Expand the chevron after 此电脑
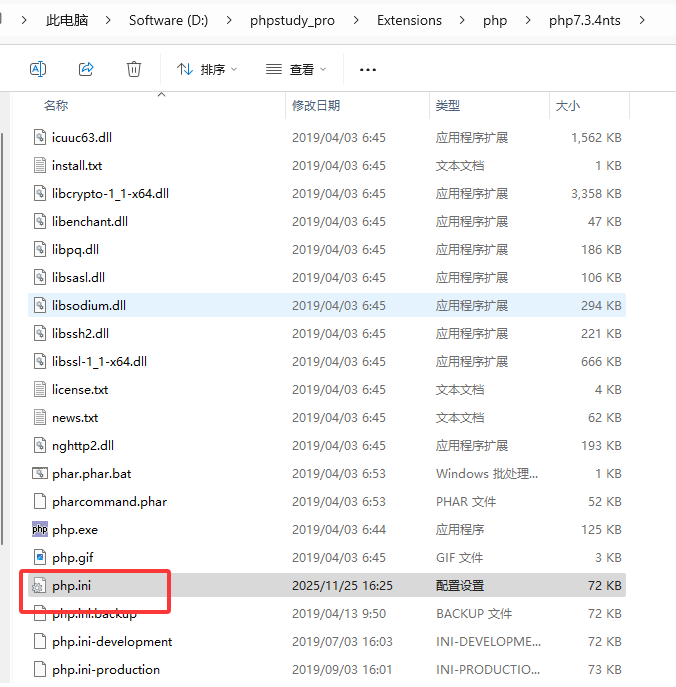This screenshot has width=676, height=687. 108,20
